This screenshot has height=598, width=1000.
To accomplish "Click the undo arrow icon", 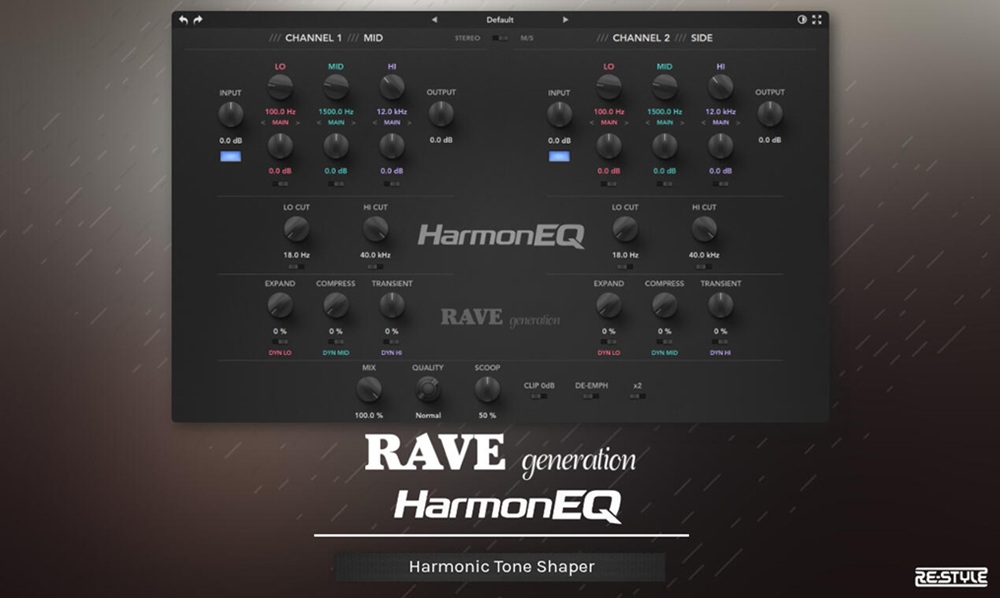I will (184, 18).
